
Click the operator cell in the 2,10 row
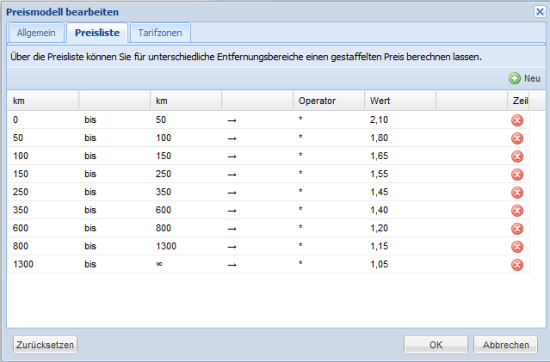(x=329, y=120)
